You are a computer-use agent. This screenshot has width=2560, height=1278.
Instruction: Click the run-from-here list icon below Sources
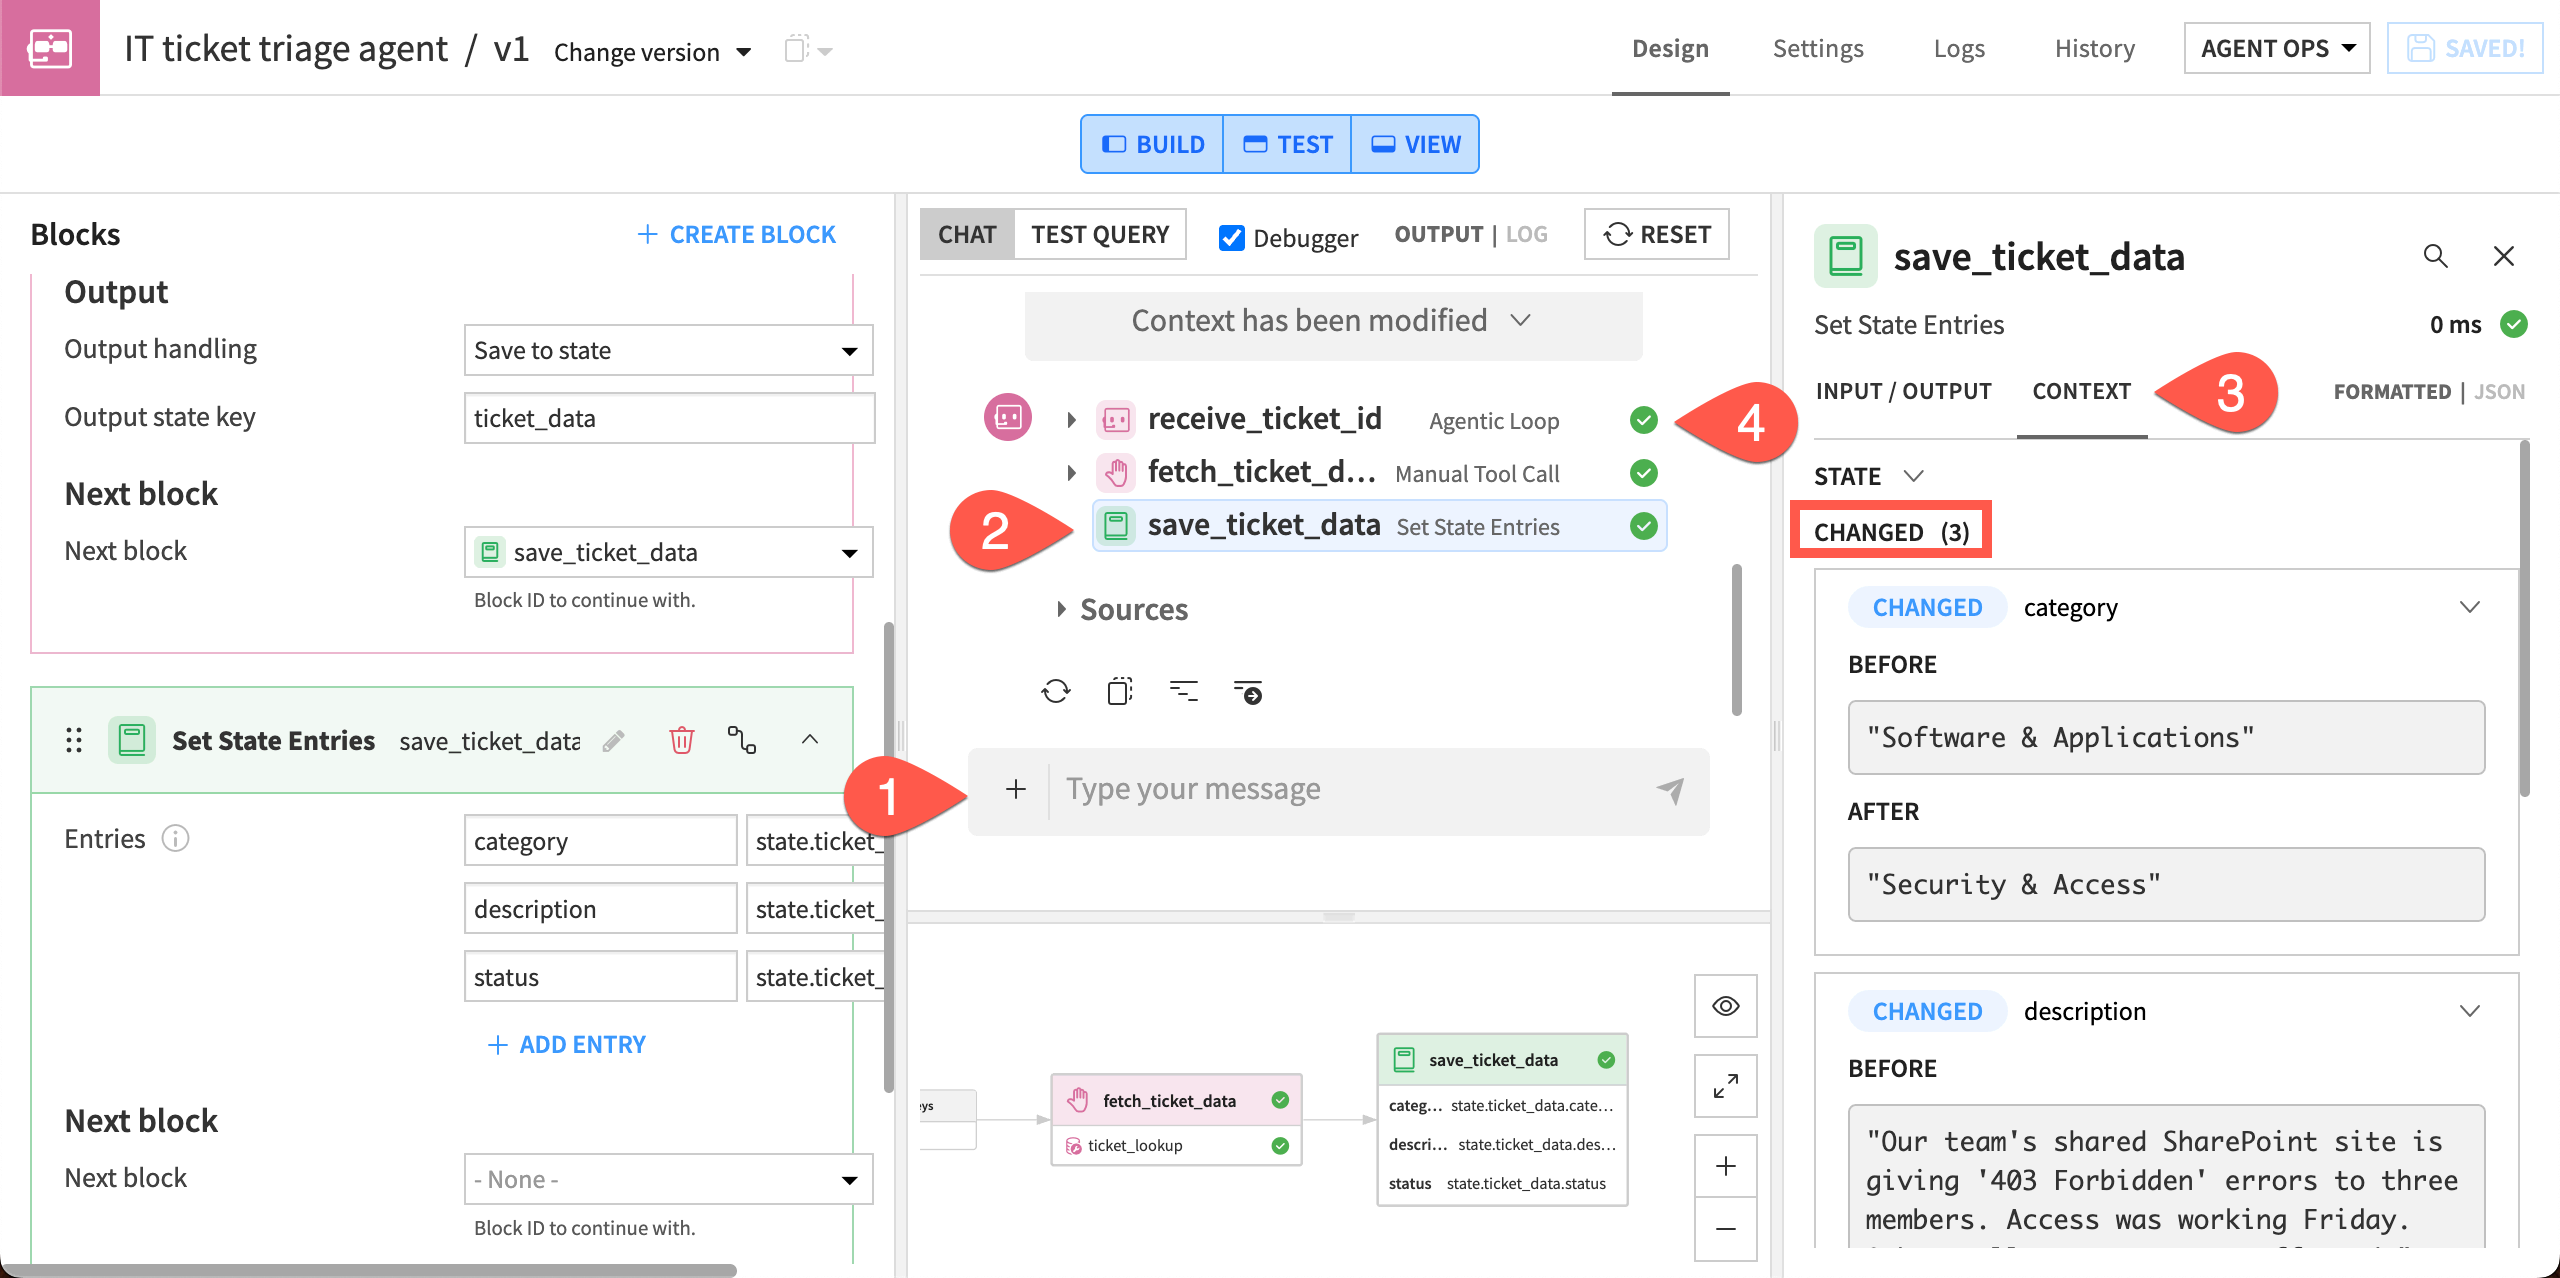point(1248,691)
